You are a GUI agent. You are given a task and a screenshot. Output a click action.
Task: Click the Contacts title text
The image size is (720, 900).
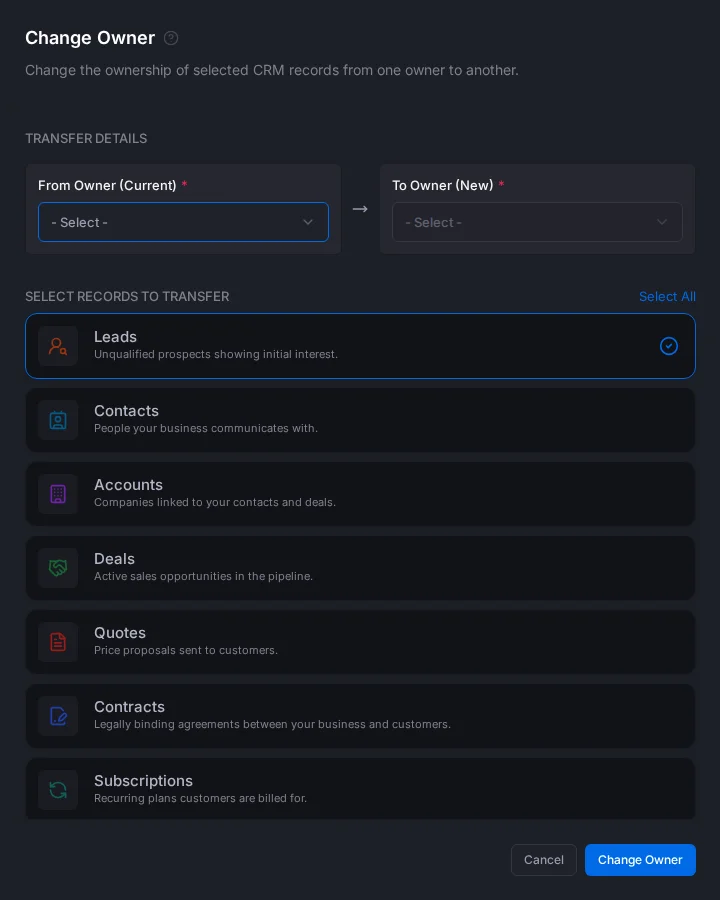click(x=126, y=411)
